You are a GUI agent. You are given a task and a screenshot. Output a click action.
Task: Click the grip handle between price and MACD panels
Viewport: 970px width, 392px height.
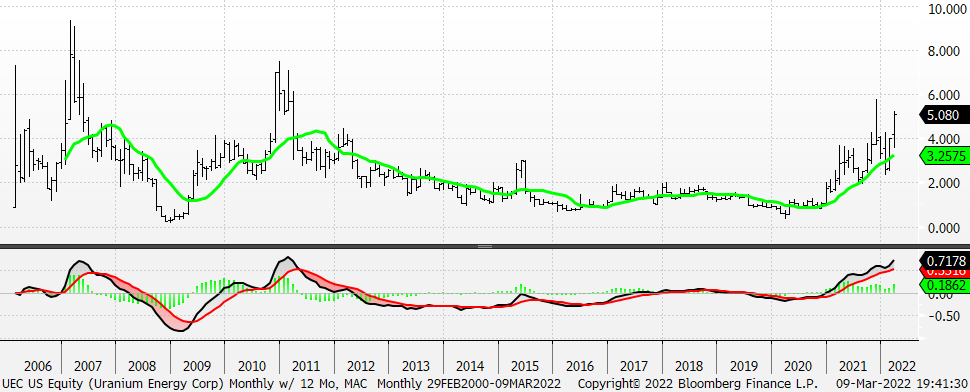tap(484, 246)
